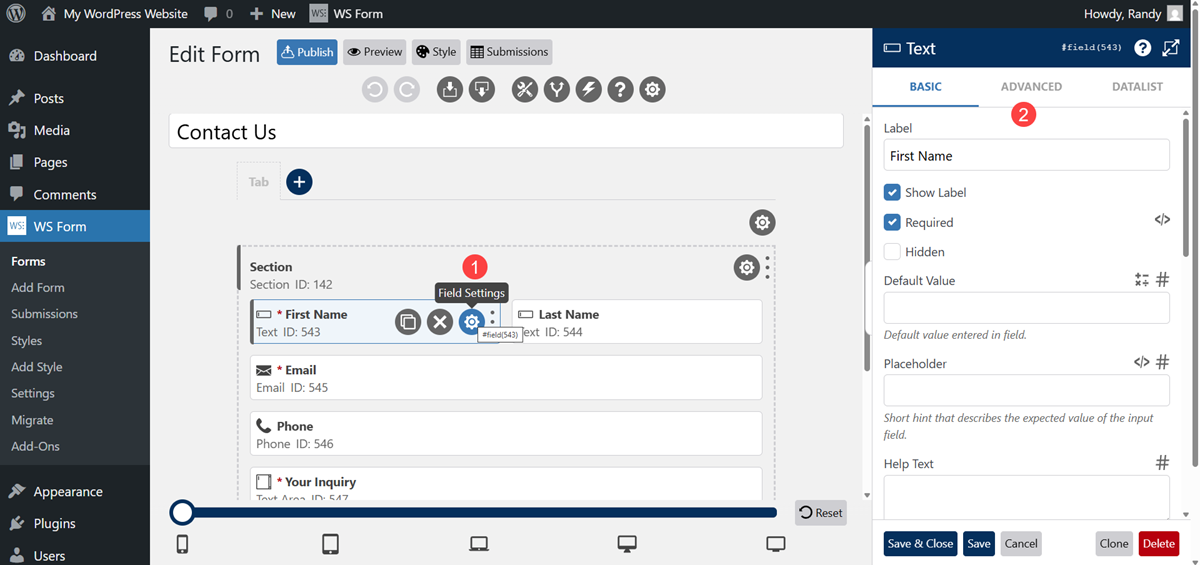Open variables hash menu for Help Text
1200x565 pixels.
point(1162,463)
